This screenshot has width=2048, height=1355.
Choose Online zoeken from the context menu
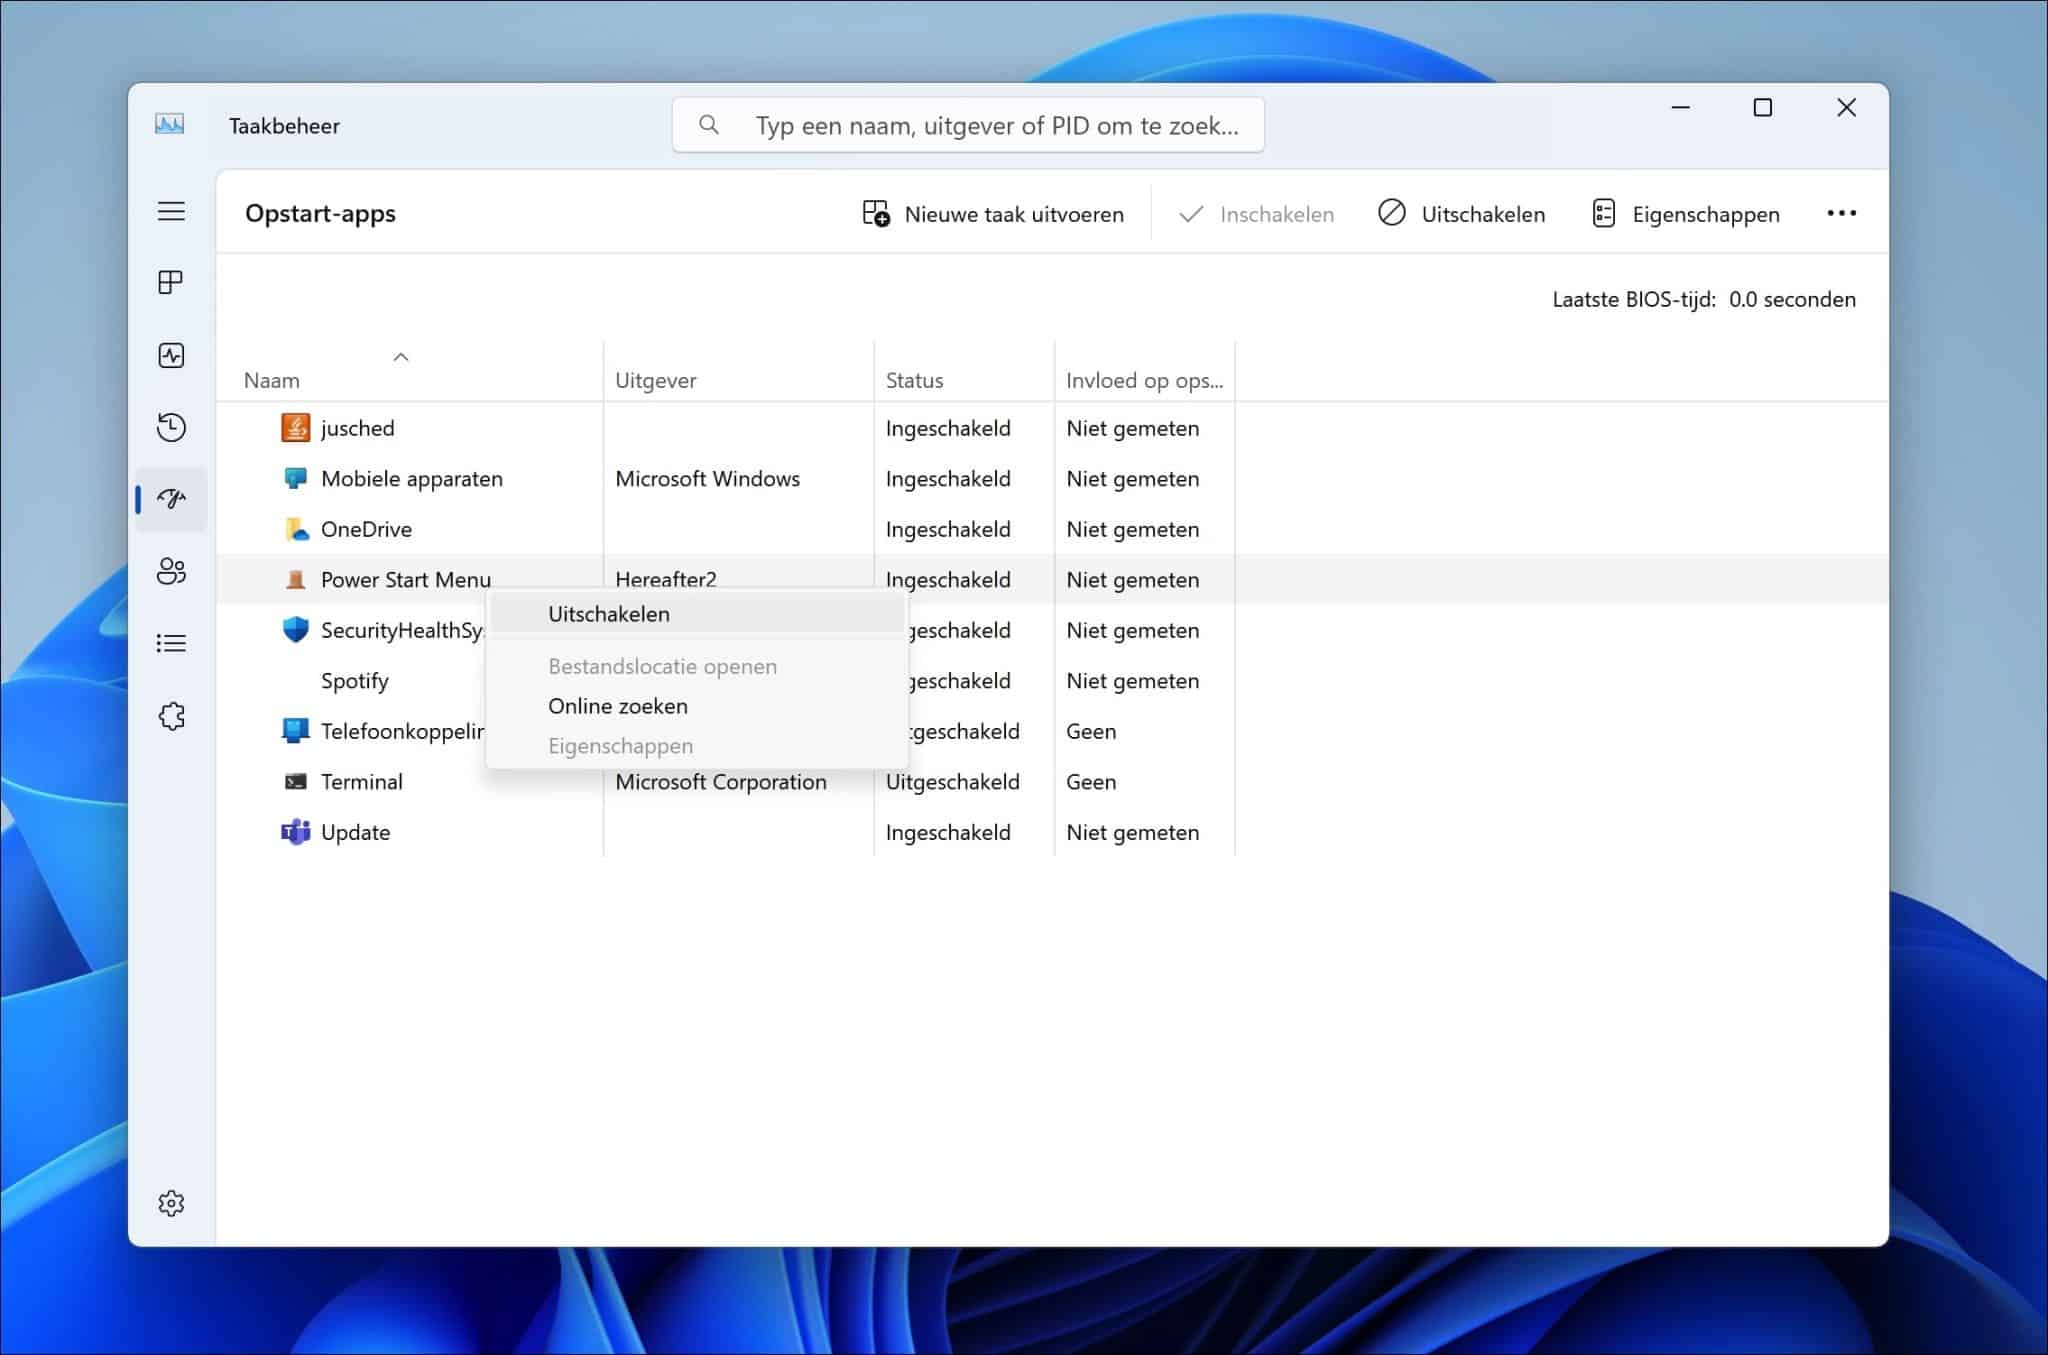tap(617, 706)
